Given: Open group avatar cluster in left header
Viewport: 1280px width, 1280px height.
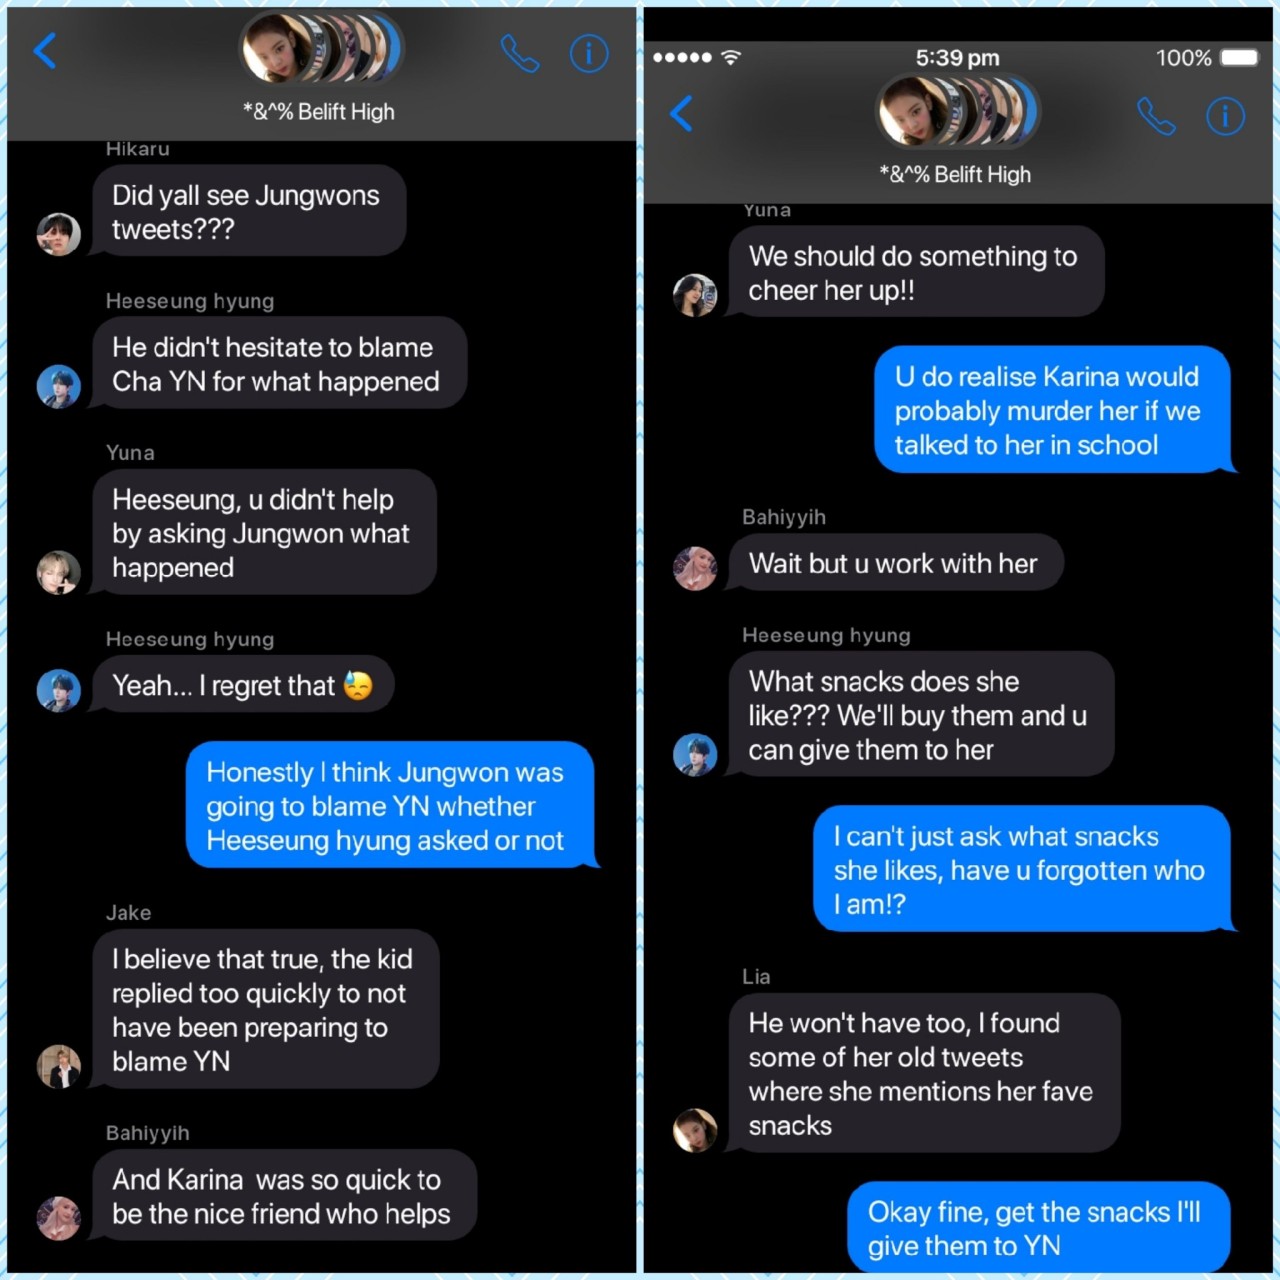Looking at the screenshot, I should click(x=321, y=48).
